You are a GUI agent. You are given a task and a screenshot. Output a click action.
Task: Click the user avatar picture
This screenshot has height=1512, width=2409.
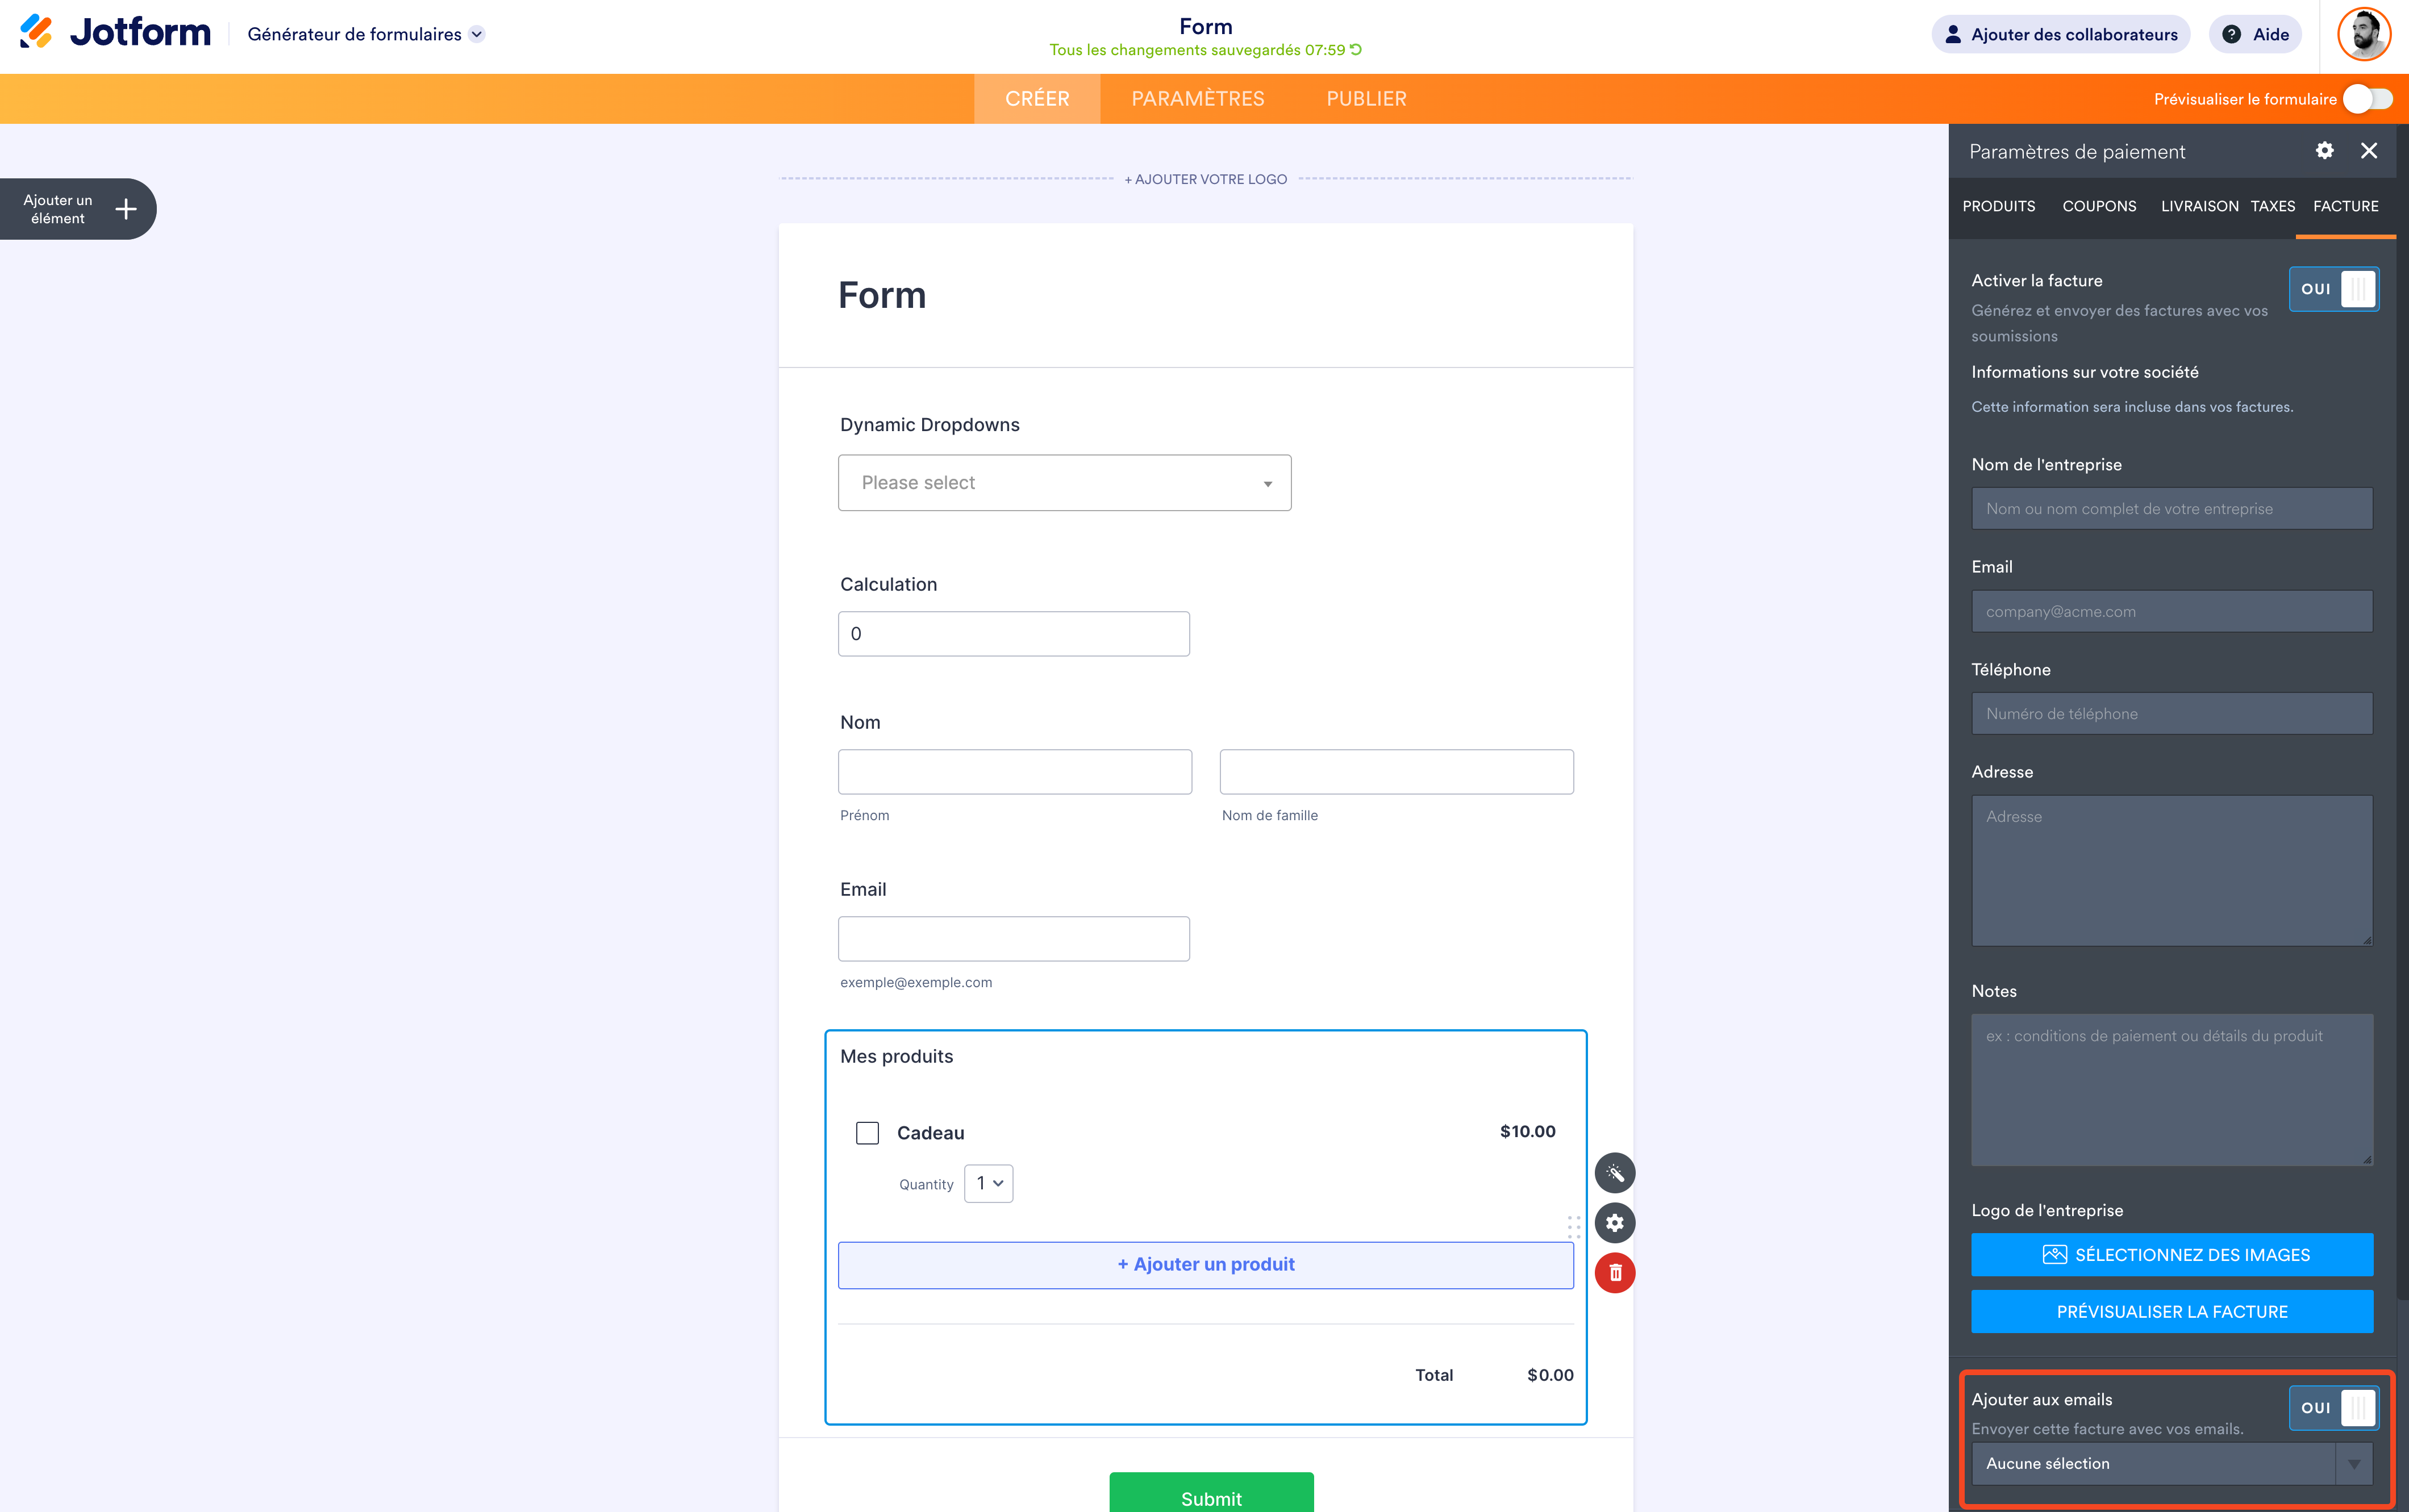pyautogui.click(x=2363, y=34)
